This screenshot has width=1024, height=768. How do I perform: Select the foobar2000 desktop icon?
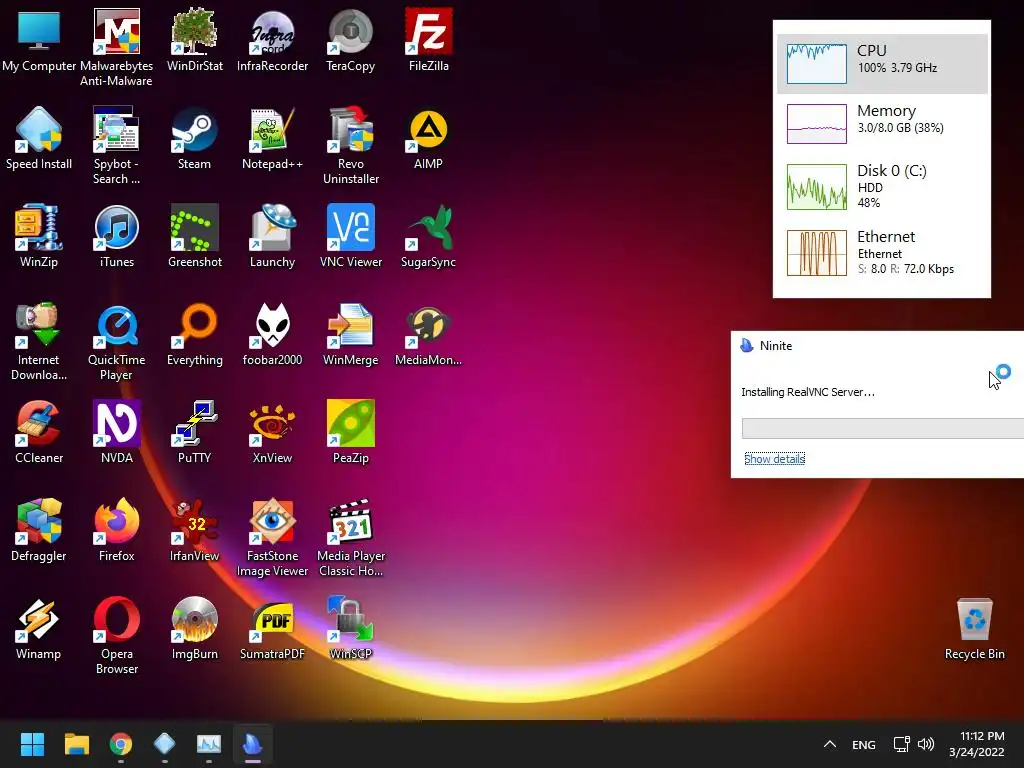(x=272, y=333)
